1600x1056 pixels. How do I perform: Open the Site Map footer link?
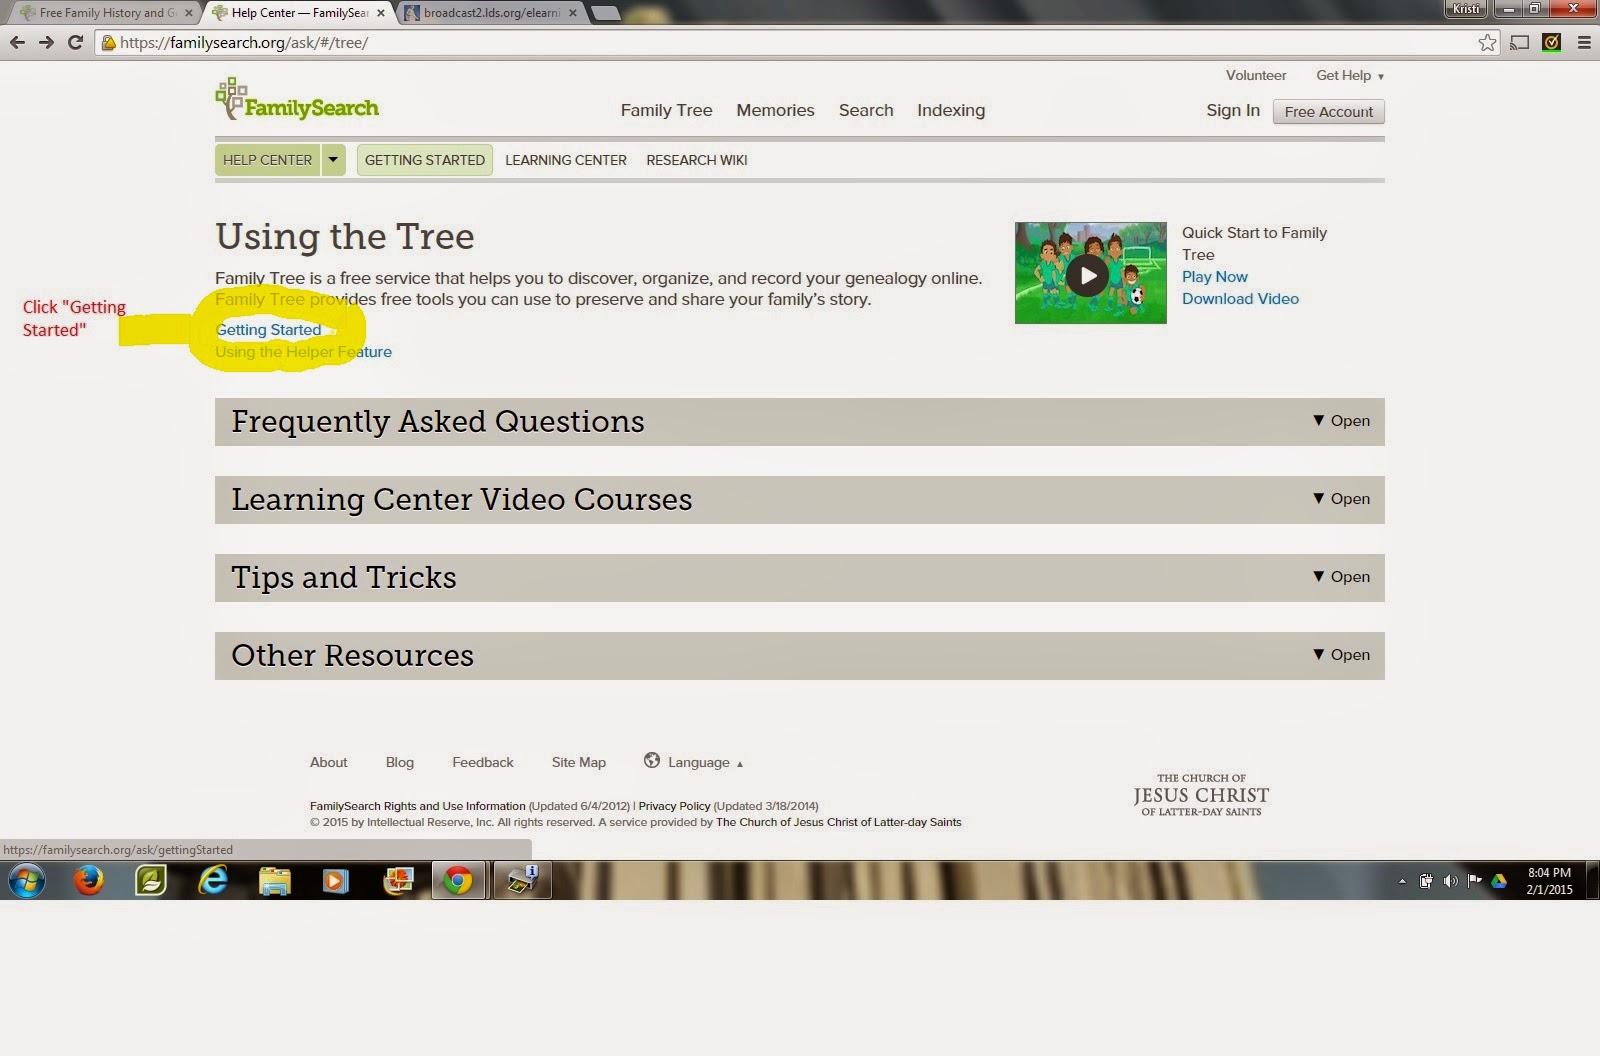click(579, 762)
